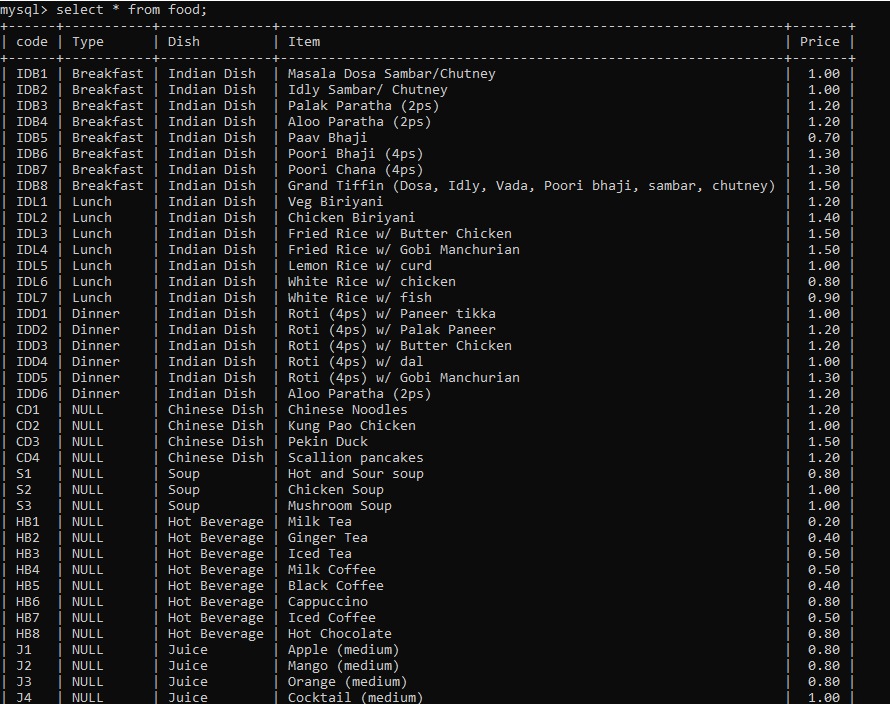Click price 1.40 in Chicken Biriyani row

pos(824,217)
